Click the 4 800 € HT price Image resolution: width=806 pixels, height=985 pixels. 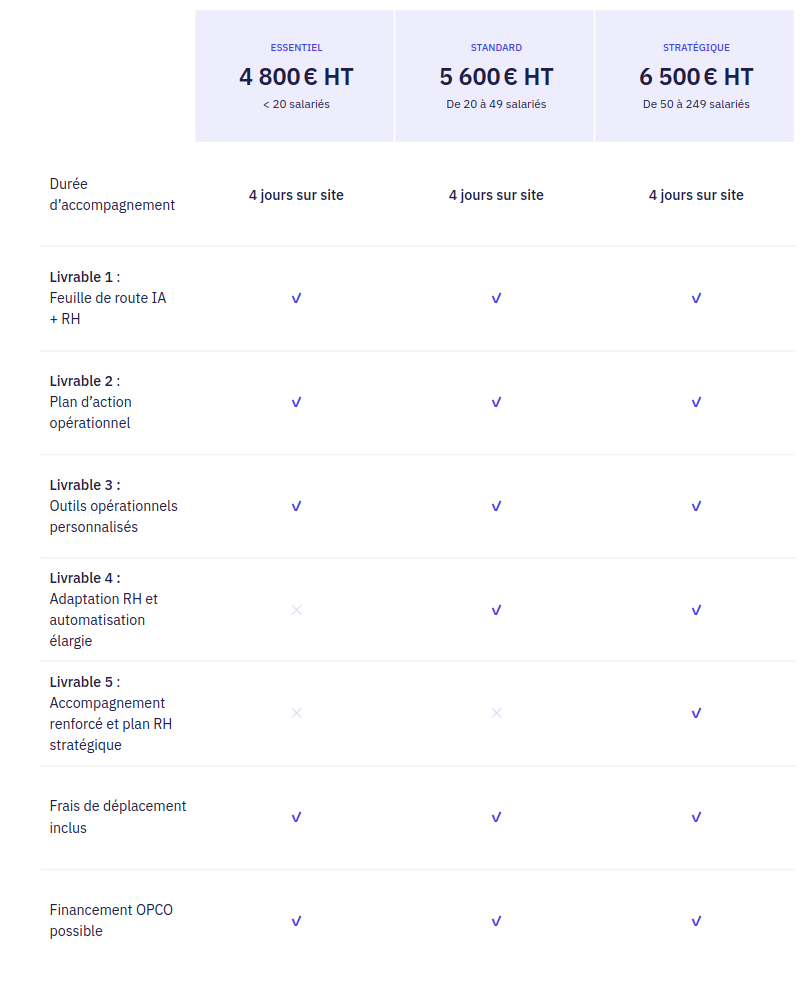coord(296,77)
